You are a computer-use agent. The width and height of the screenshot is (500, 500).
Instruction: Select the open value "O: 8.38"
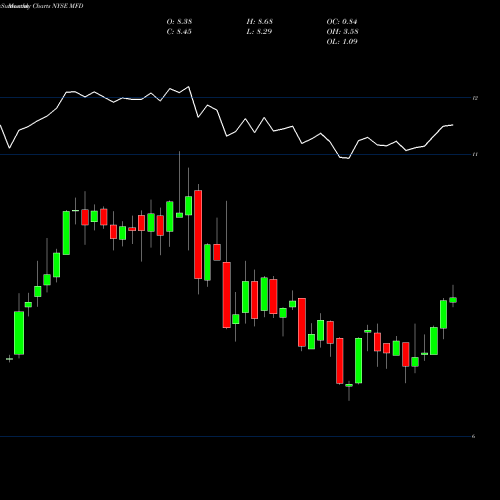click(179, 22)
